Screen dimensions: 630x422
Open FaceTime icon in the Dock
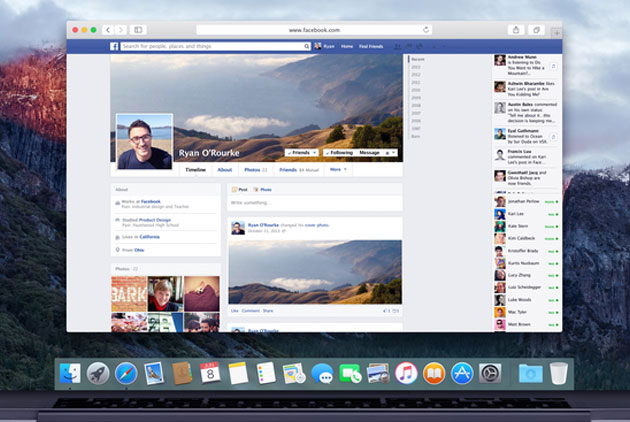(x=350, y=373)
